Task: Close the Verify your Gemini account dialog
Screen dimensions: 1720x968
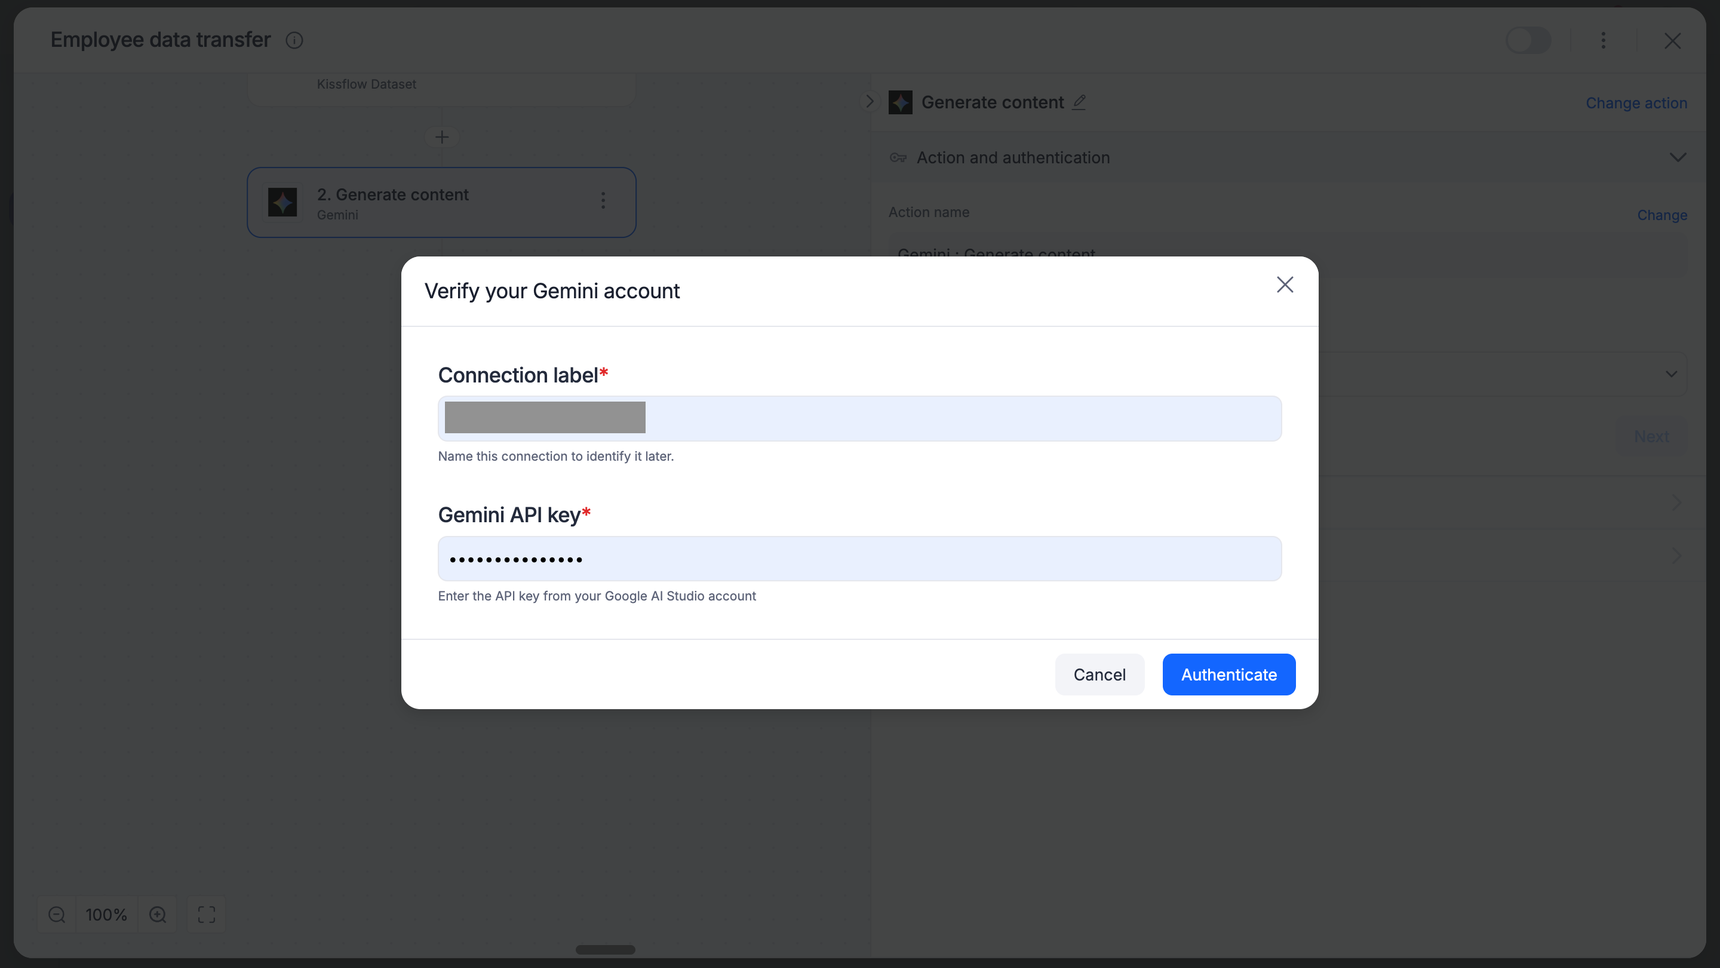Action: tap(1285, 285)
